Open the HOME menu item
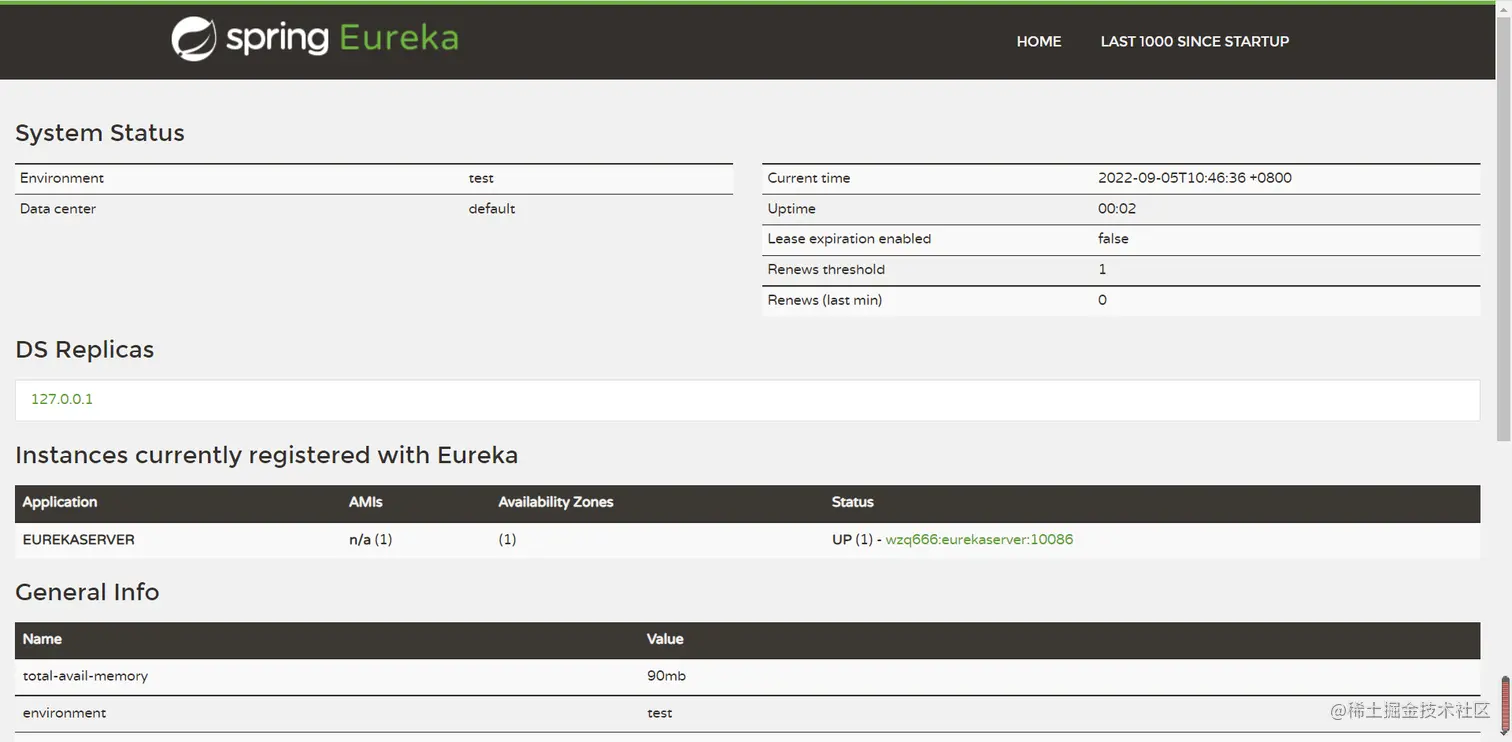Image resolution: width=1512 pixels, height=742 pixels. coord(1039,41)
